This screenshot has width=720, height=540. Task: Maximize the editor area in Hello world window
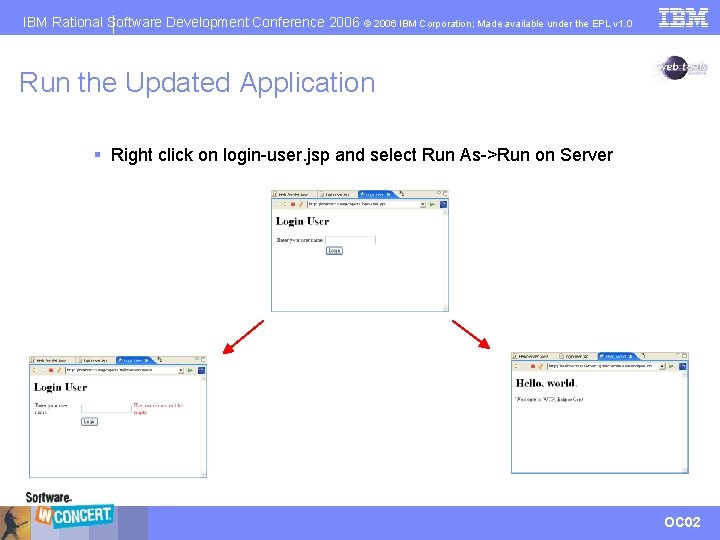[x=684, y=355]
